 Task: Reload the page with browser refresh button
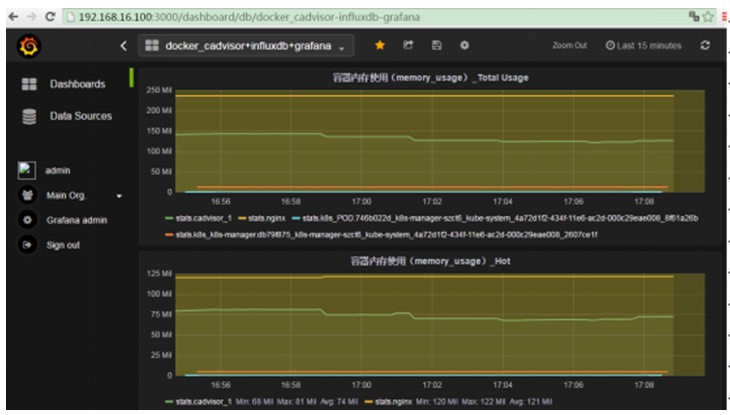50,17
